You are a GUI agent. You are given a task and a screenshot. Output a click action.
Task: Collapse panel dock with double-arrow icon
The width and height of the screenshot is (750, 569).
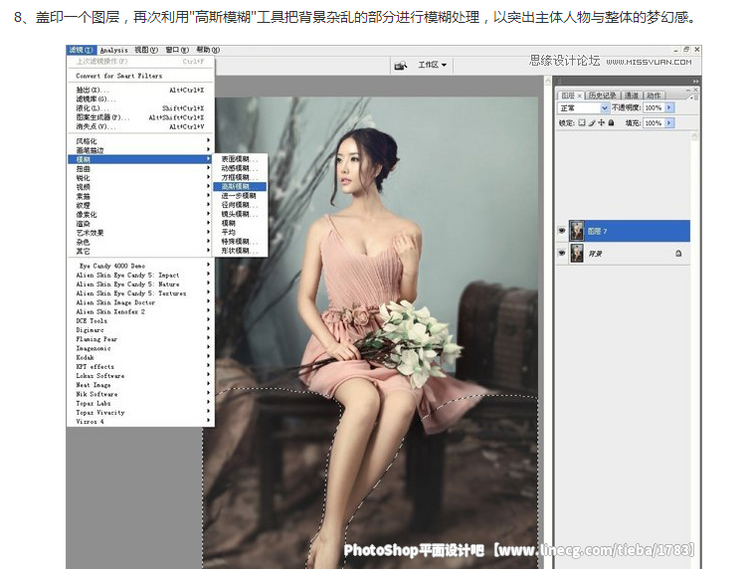coord(695,81)
